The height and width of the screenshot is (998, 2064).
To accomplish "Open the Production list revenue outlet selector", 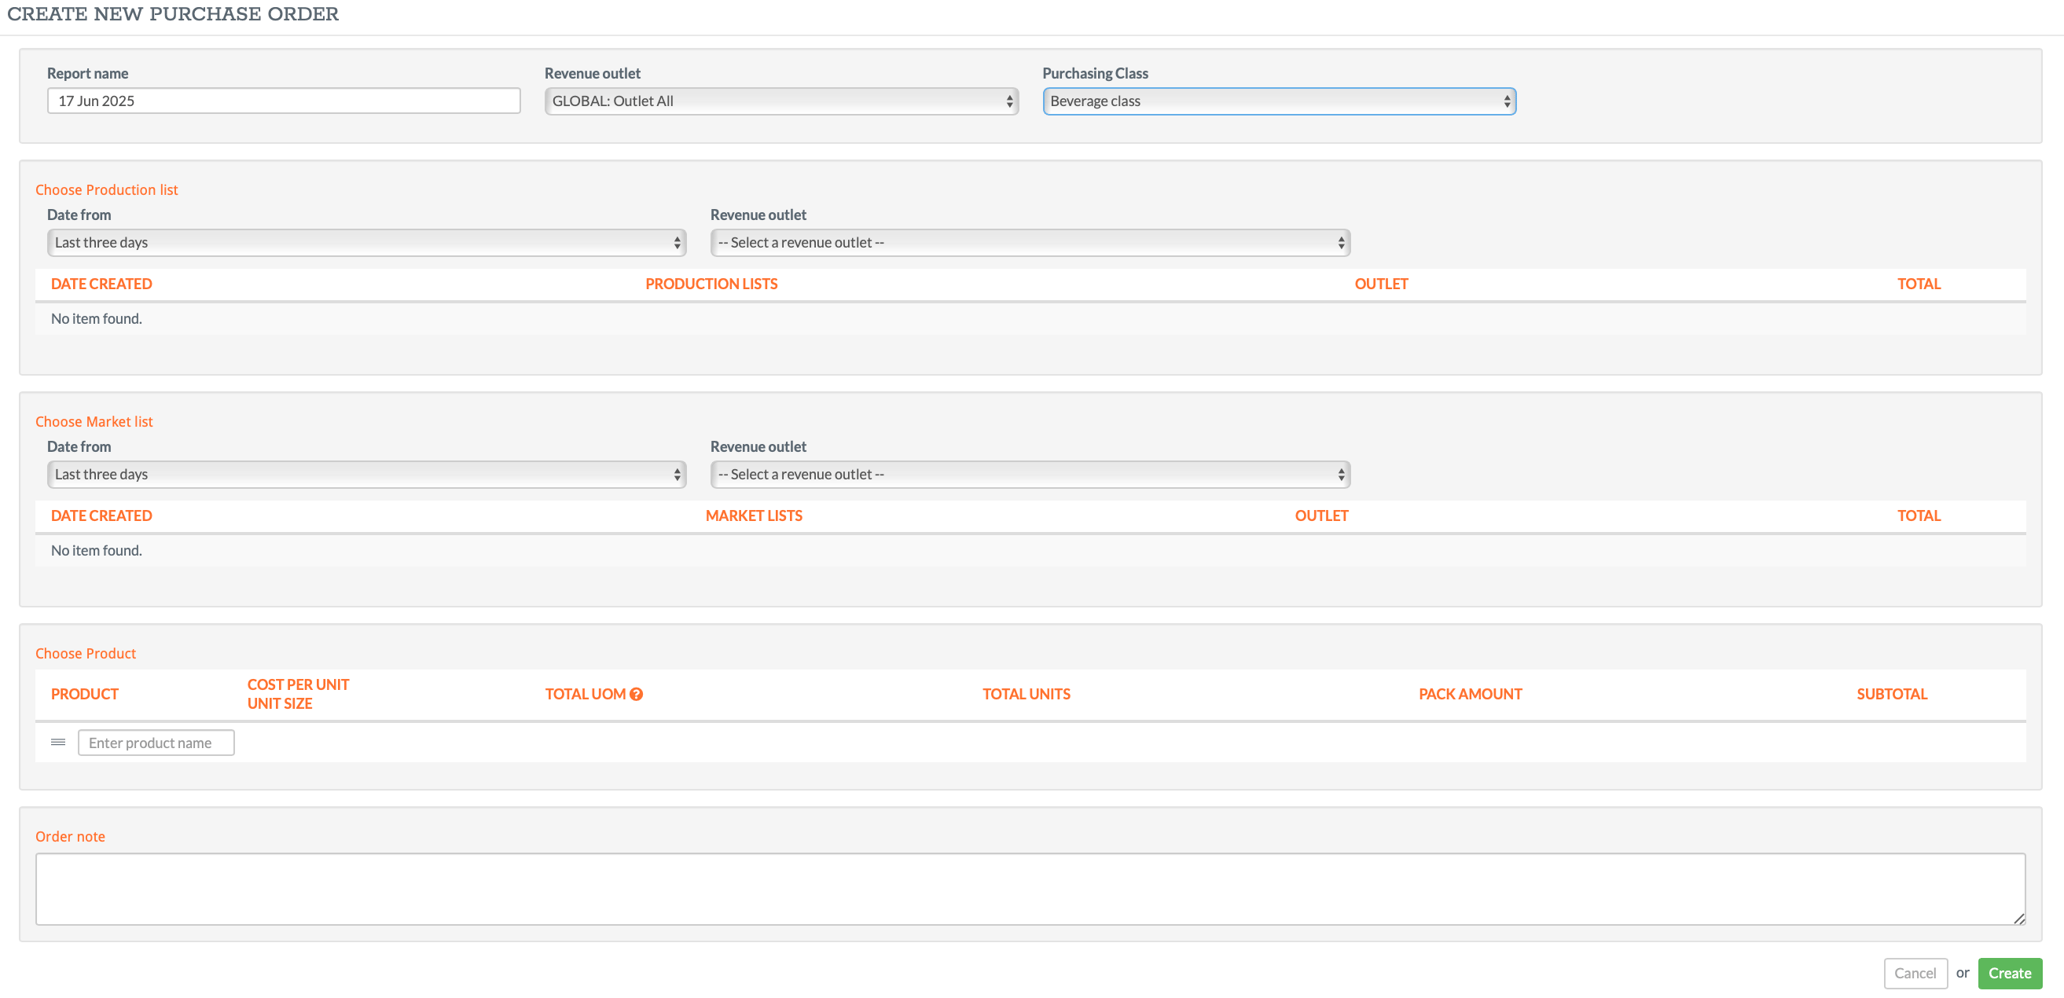I will click(x=1029, y=242).
